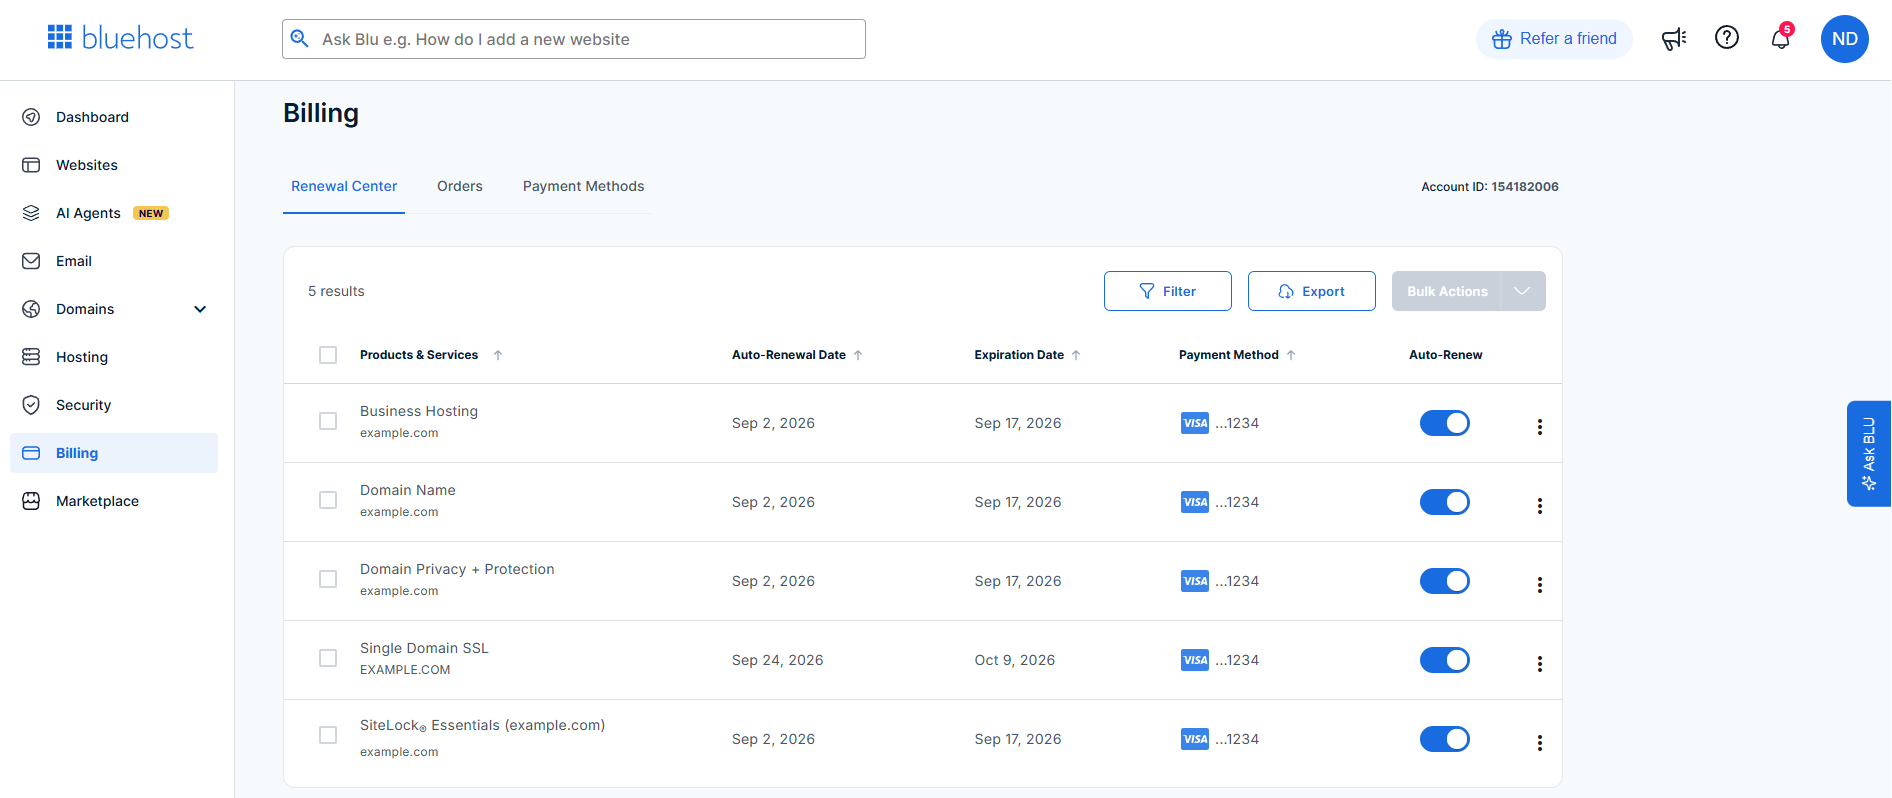The width and height of the screenshot is (1892, 798).
Task: Toggle auto-renew for Domain Privacy + Protection
Action: point(1445,581)
